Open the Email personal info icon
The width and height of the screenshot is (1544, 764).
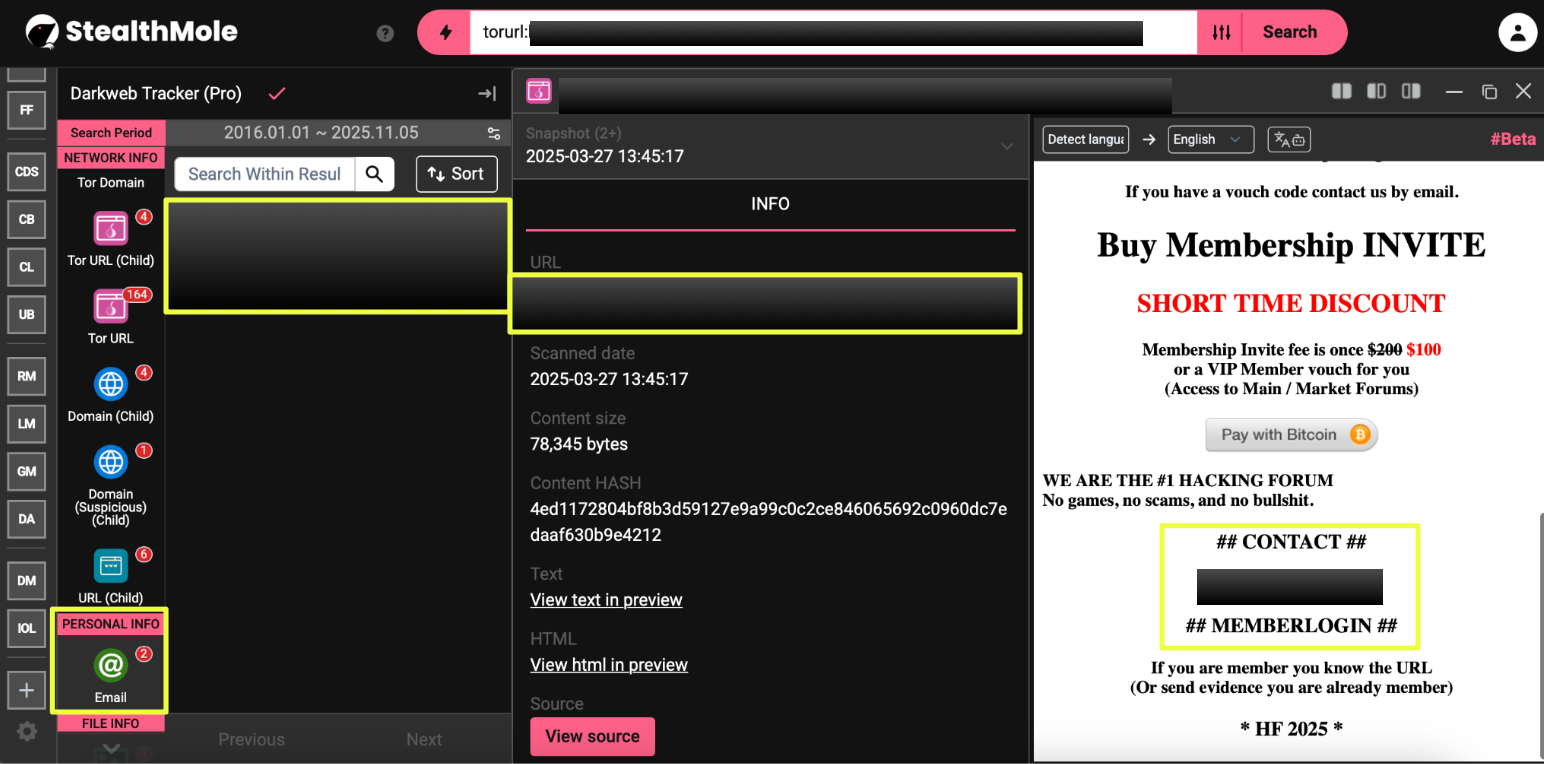pos(110,666)
